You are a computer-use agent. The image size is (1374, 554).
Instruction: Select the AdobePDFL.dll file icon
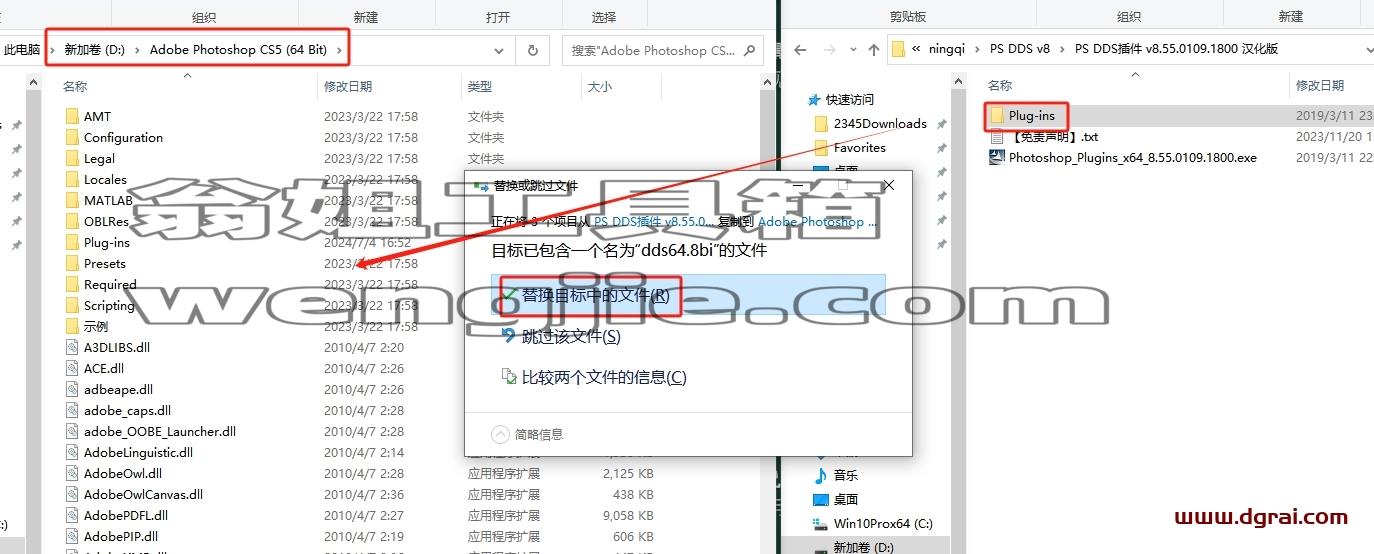pyautogui.click(x=71, y=515)
